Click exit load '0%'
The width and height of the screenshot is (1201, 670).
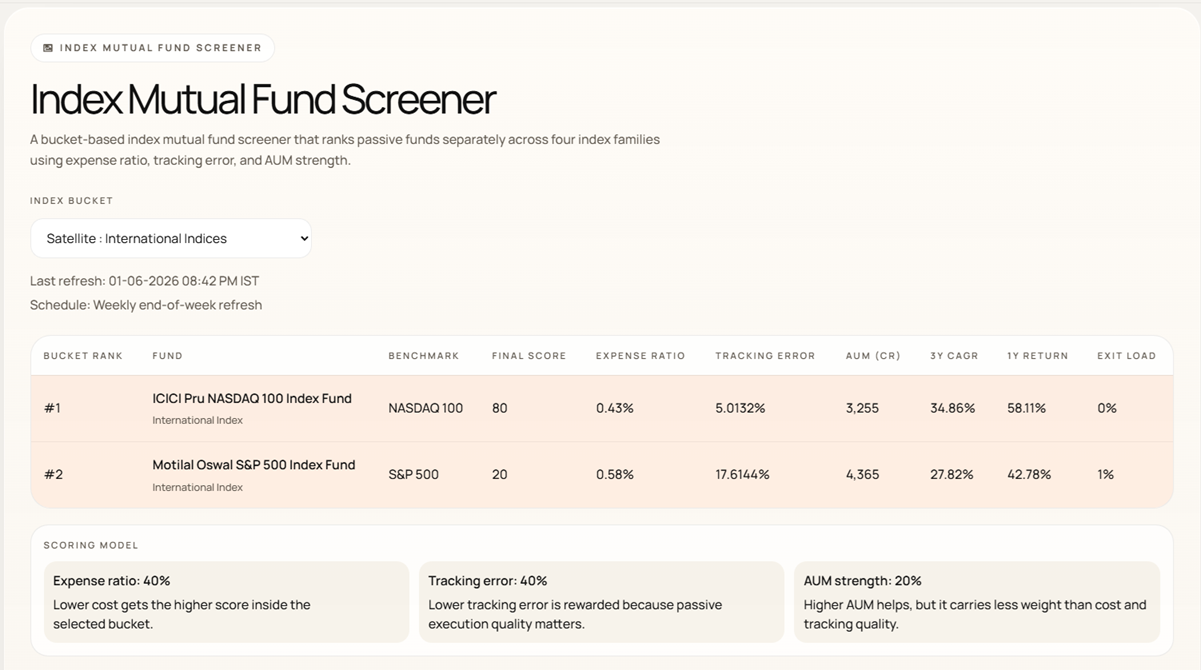(1107, 408)
